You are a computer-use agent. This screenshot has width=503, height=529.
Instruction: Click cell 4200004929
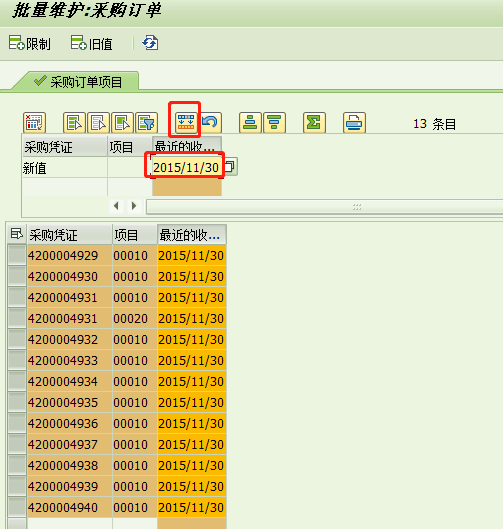point(69,255)
